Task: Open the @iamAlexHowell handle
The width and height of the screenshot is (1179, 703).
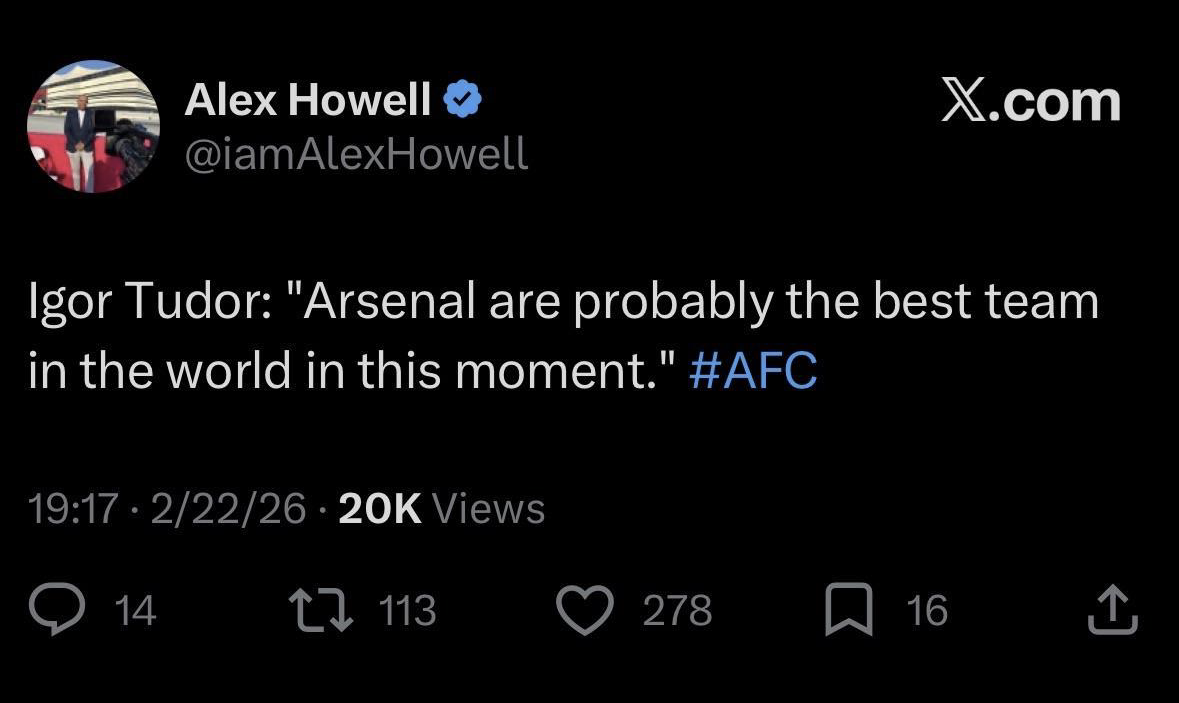Action: pos(356,154)
